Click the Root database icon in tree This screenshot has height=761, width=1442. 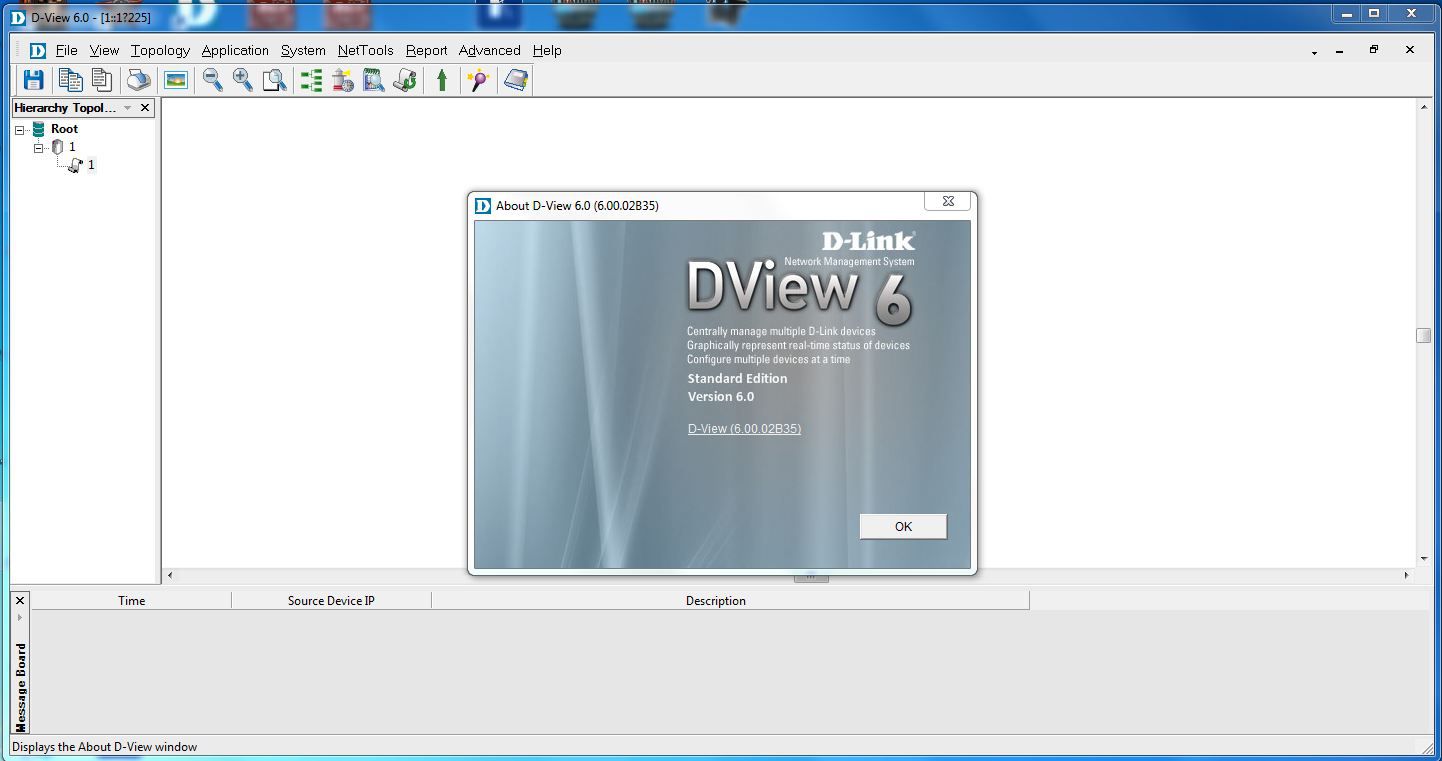[x=39, y=129]
